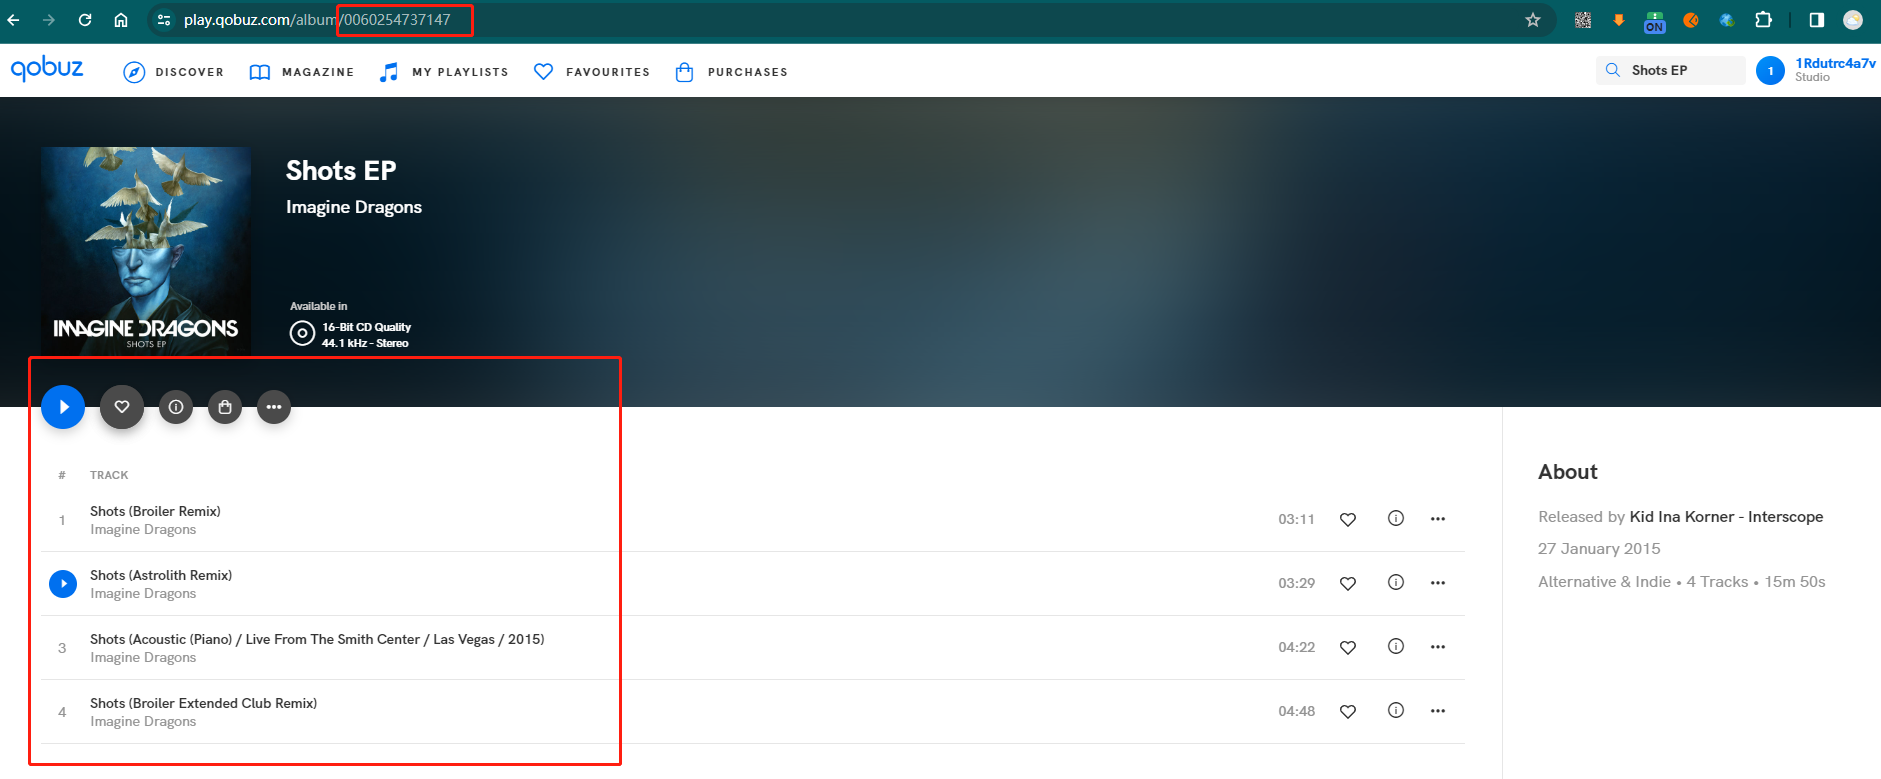
Task: Open options for Shots (Astrolith Remix)
Action: [1438, 583]
